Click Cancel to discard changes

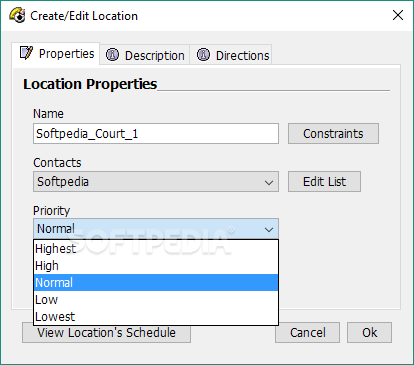[307, 333]
